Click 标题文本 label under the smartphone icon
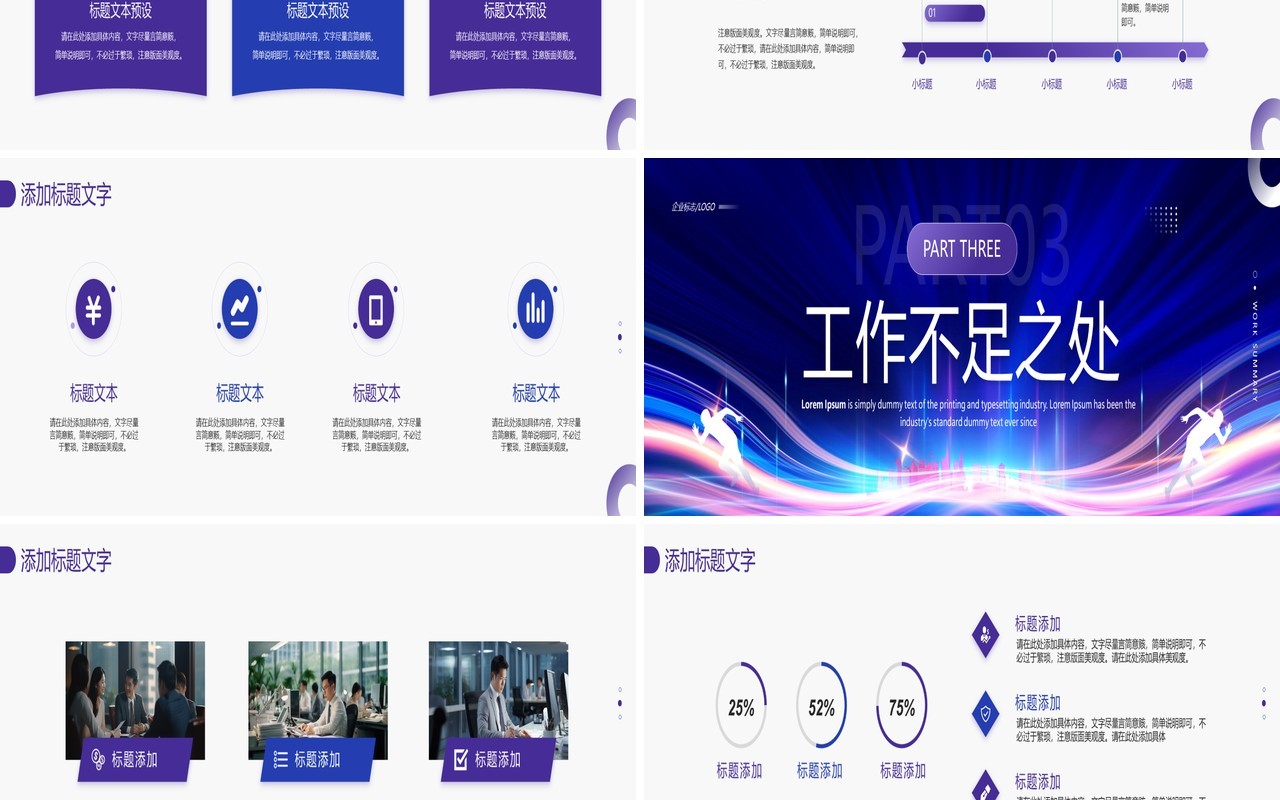1280x800 pixels. [x=376, y=393]
